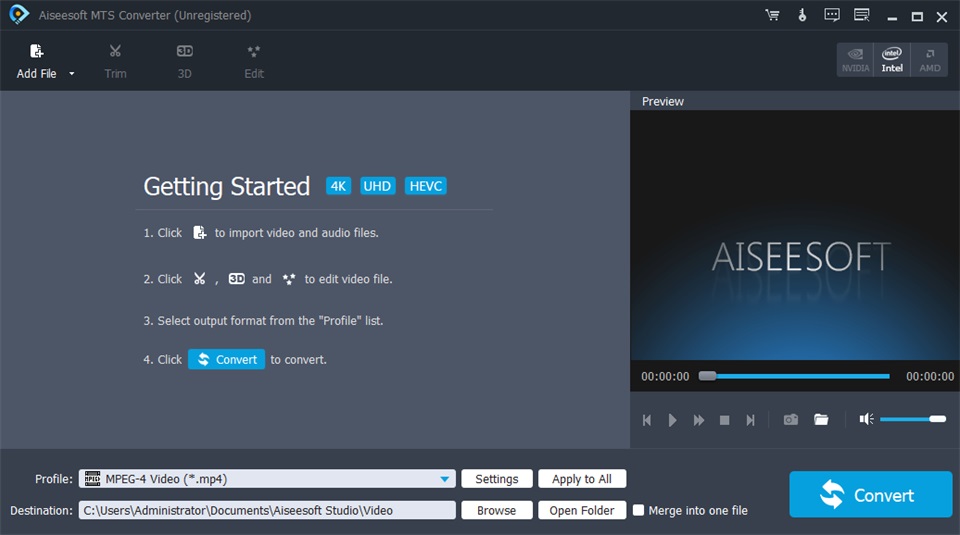The image size is (960, 535).
Task: Minimize the application window
Action: 892,17
